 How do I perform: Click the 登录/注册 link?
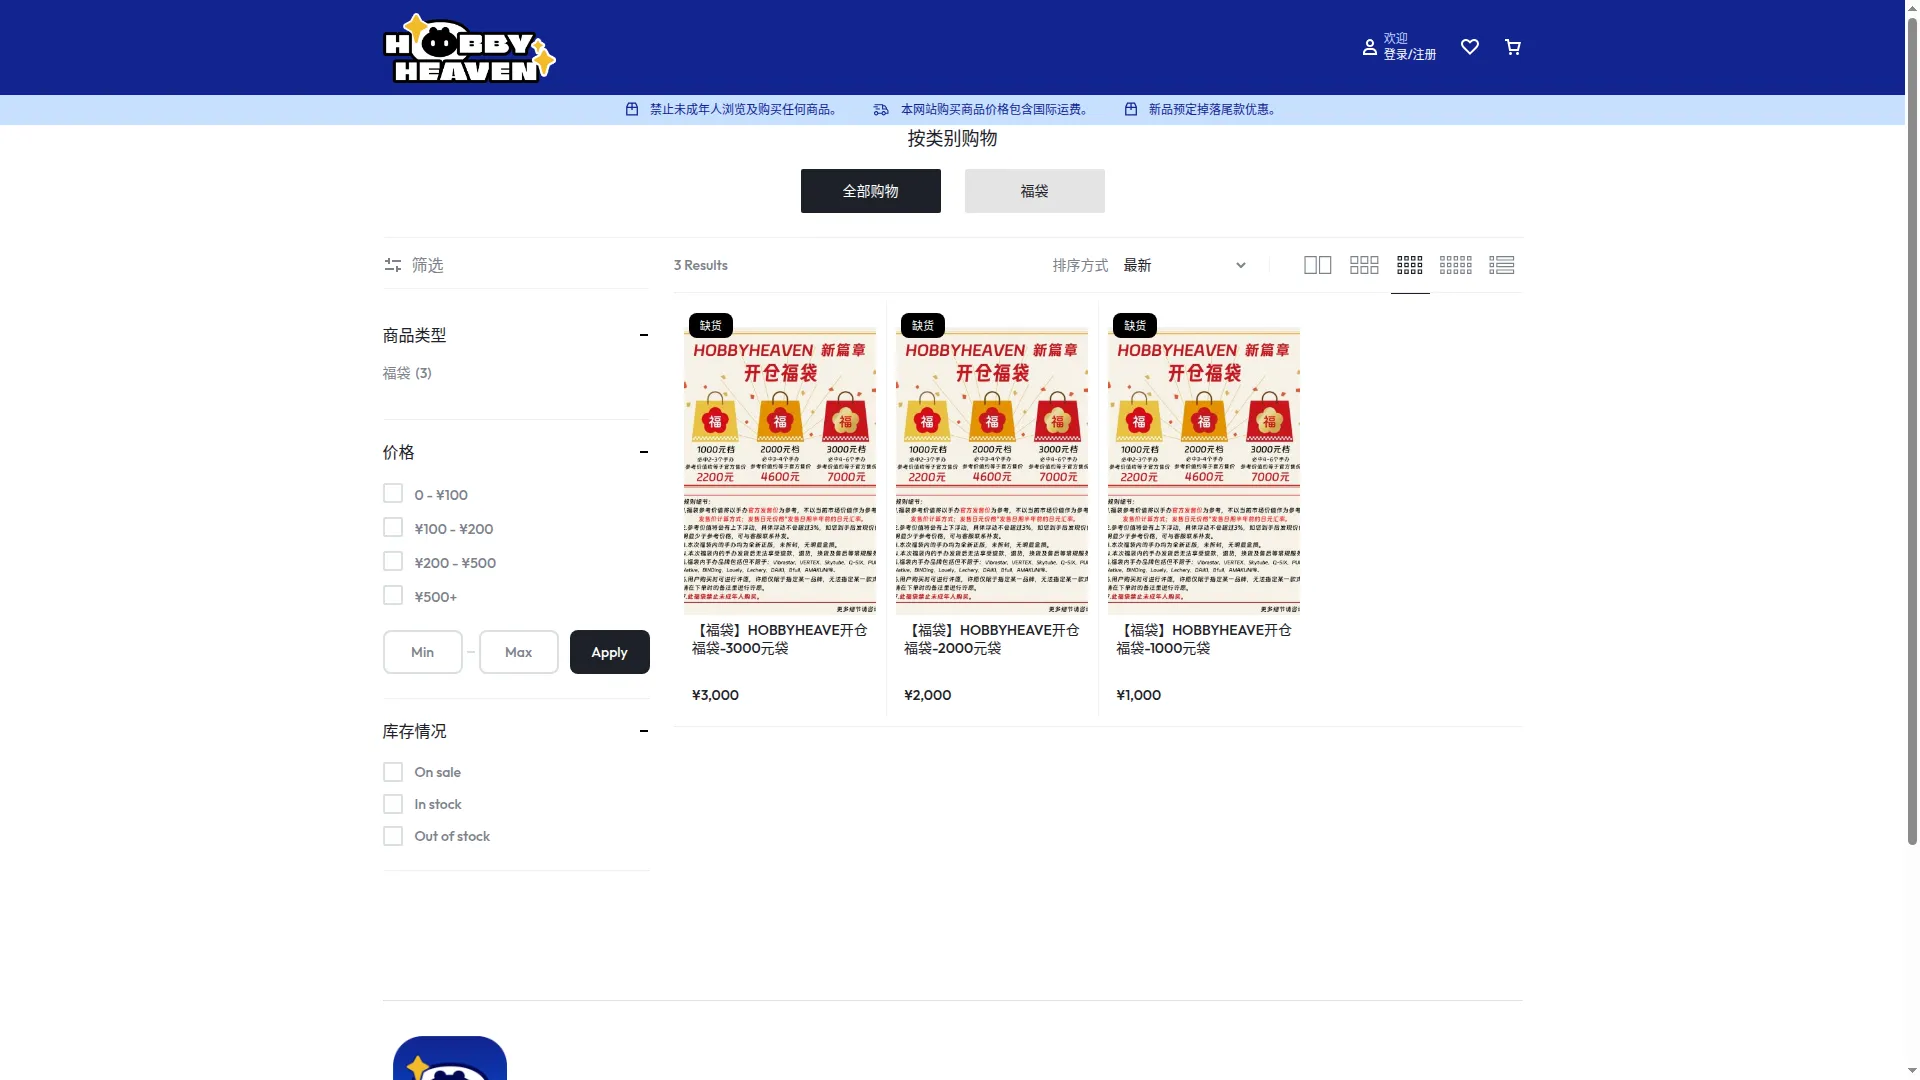coord(1409,55)
